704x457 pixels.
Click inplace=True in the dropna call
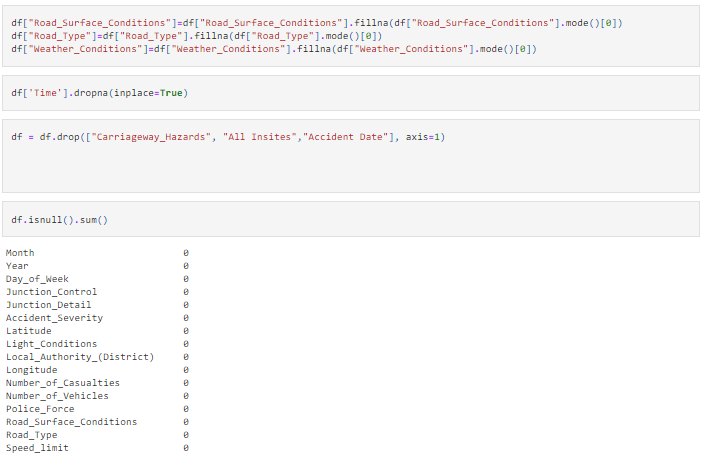coord(148,93)
